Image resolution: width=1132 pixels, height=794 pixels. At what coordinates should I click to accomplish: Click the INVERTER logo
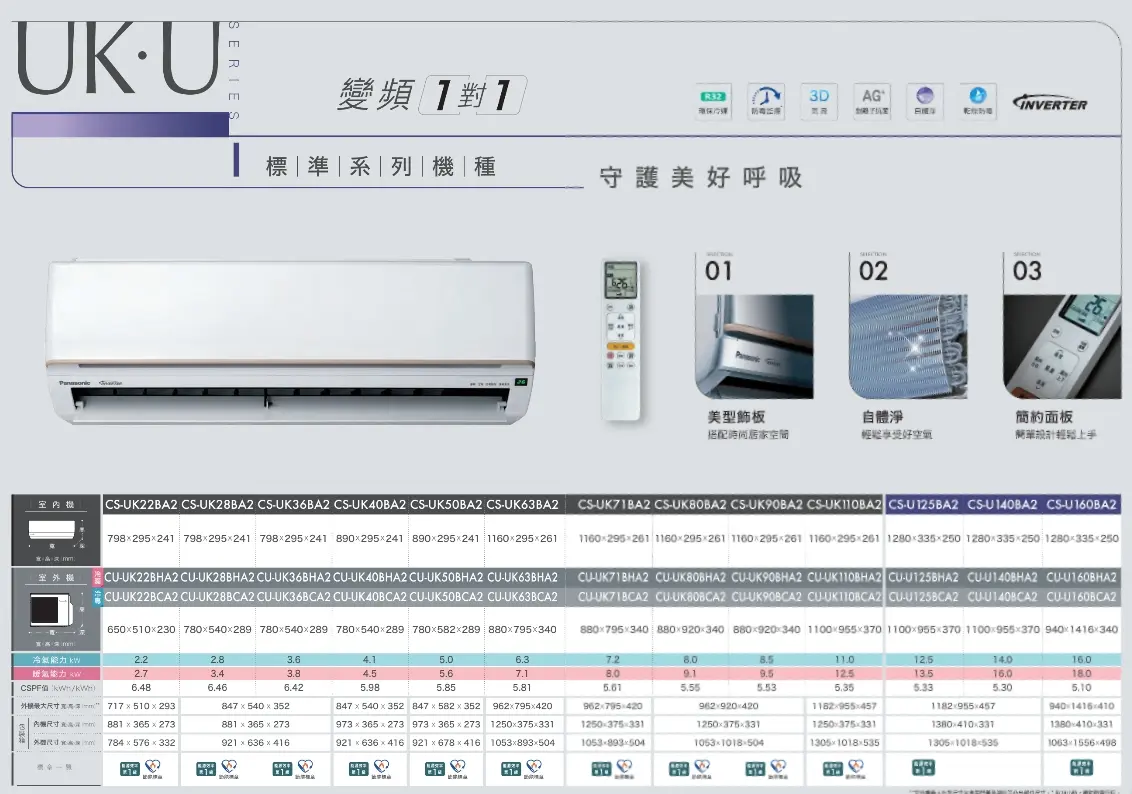click(x=1050, y=104)
